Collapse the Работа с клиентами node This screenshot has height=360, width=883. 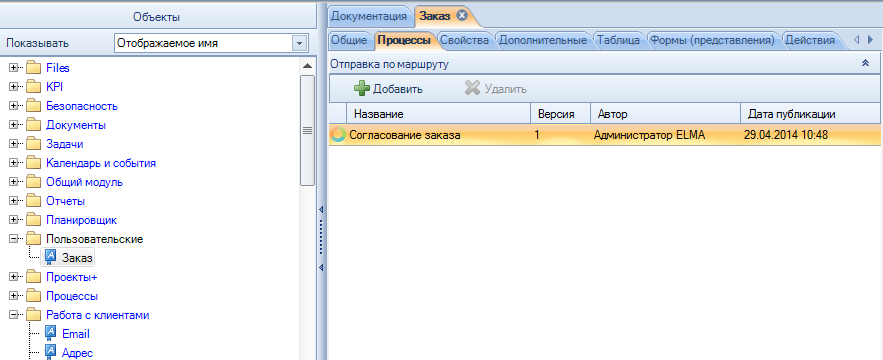coord(14,315)
